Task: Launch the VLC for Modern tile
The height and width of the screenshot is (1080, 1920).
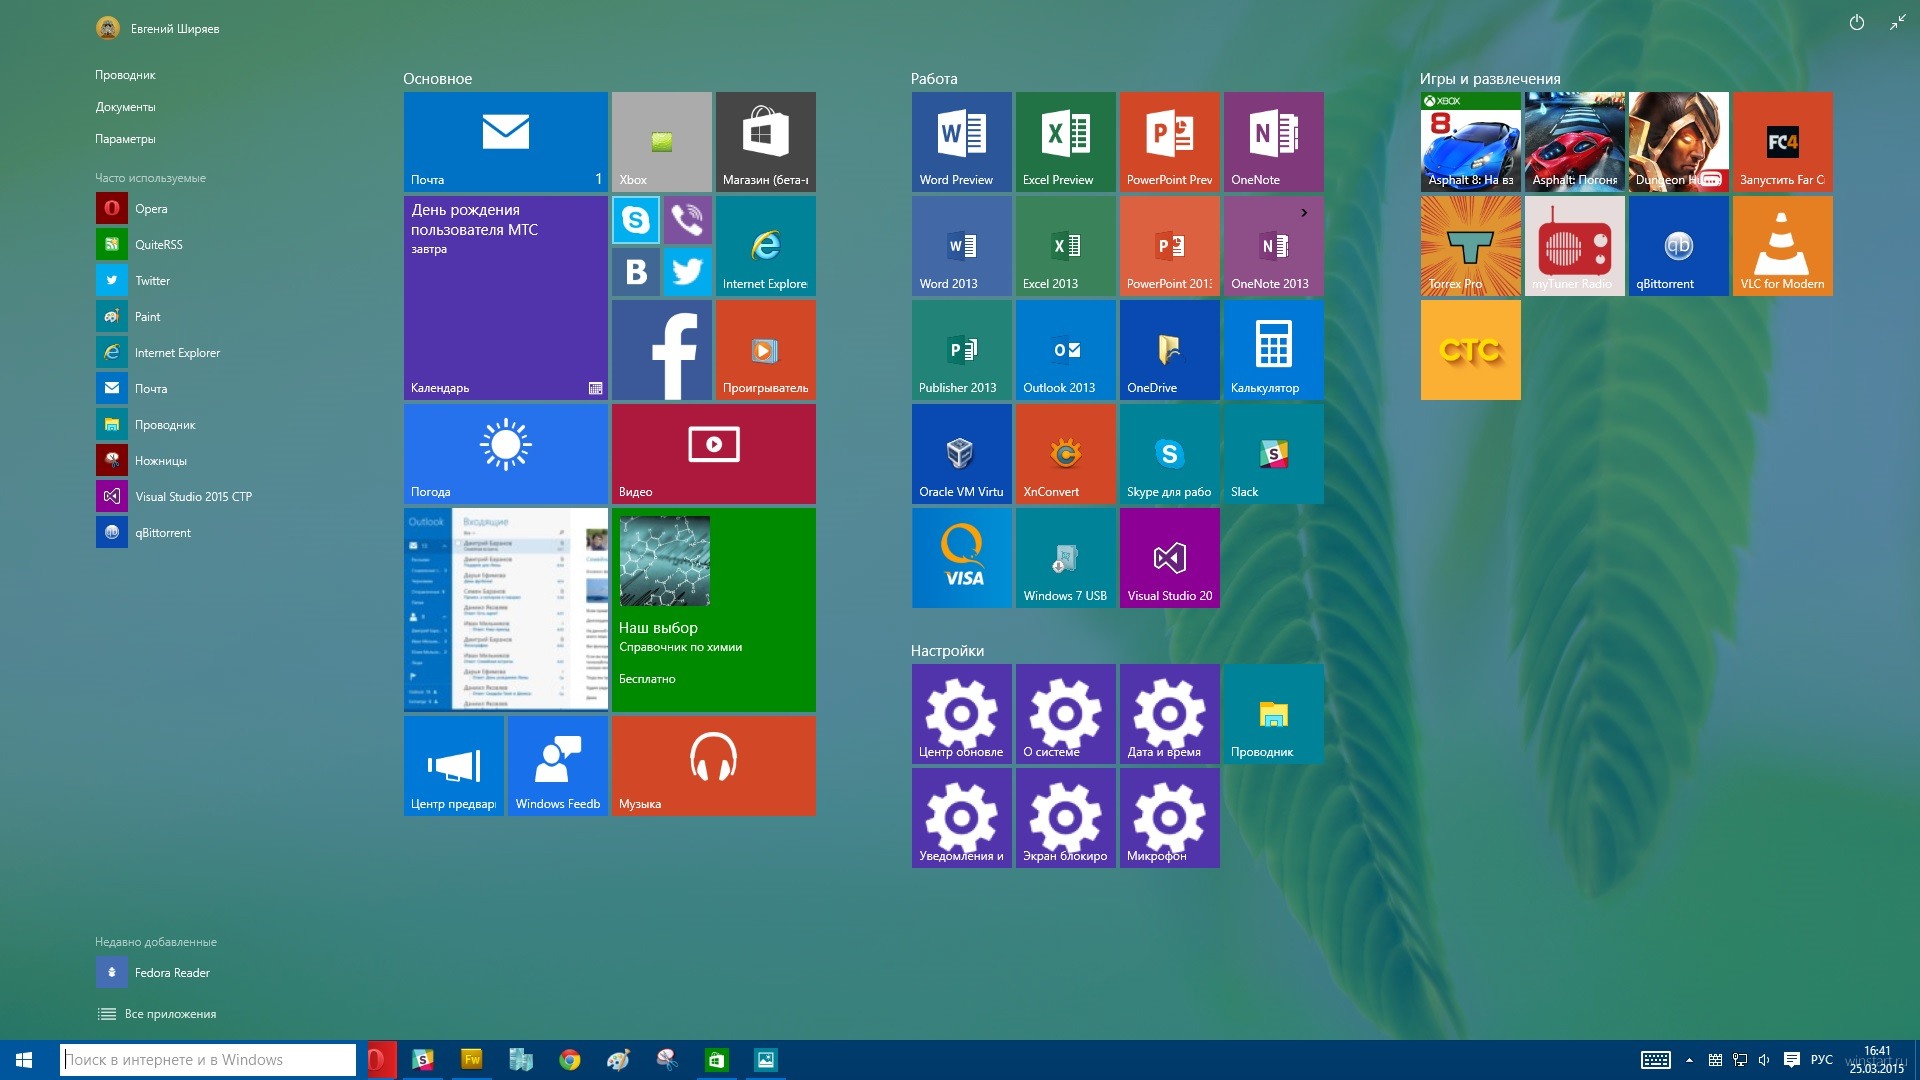Action: coord(1782,245)
